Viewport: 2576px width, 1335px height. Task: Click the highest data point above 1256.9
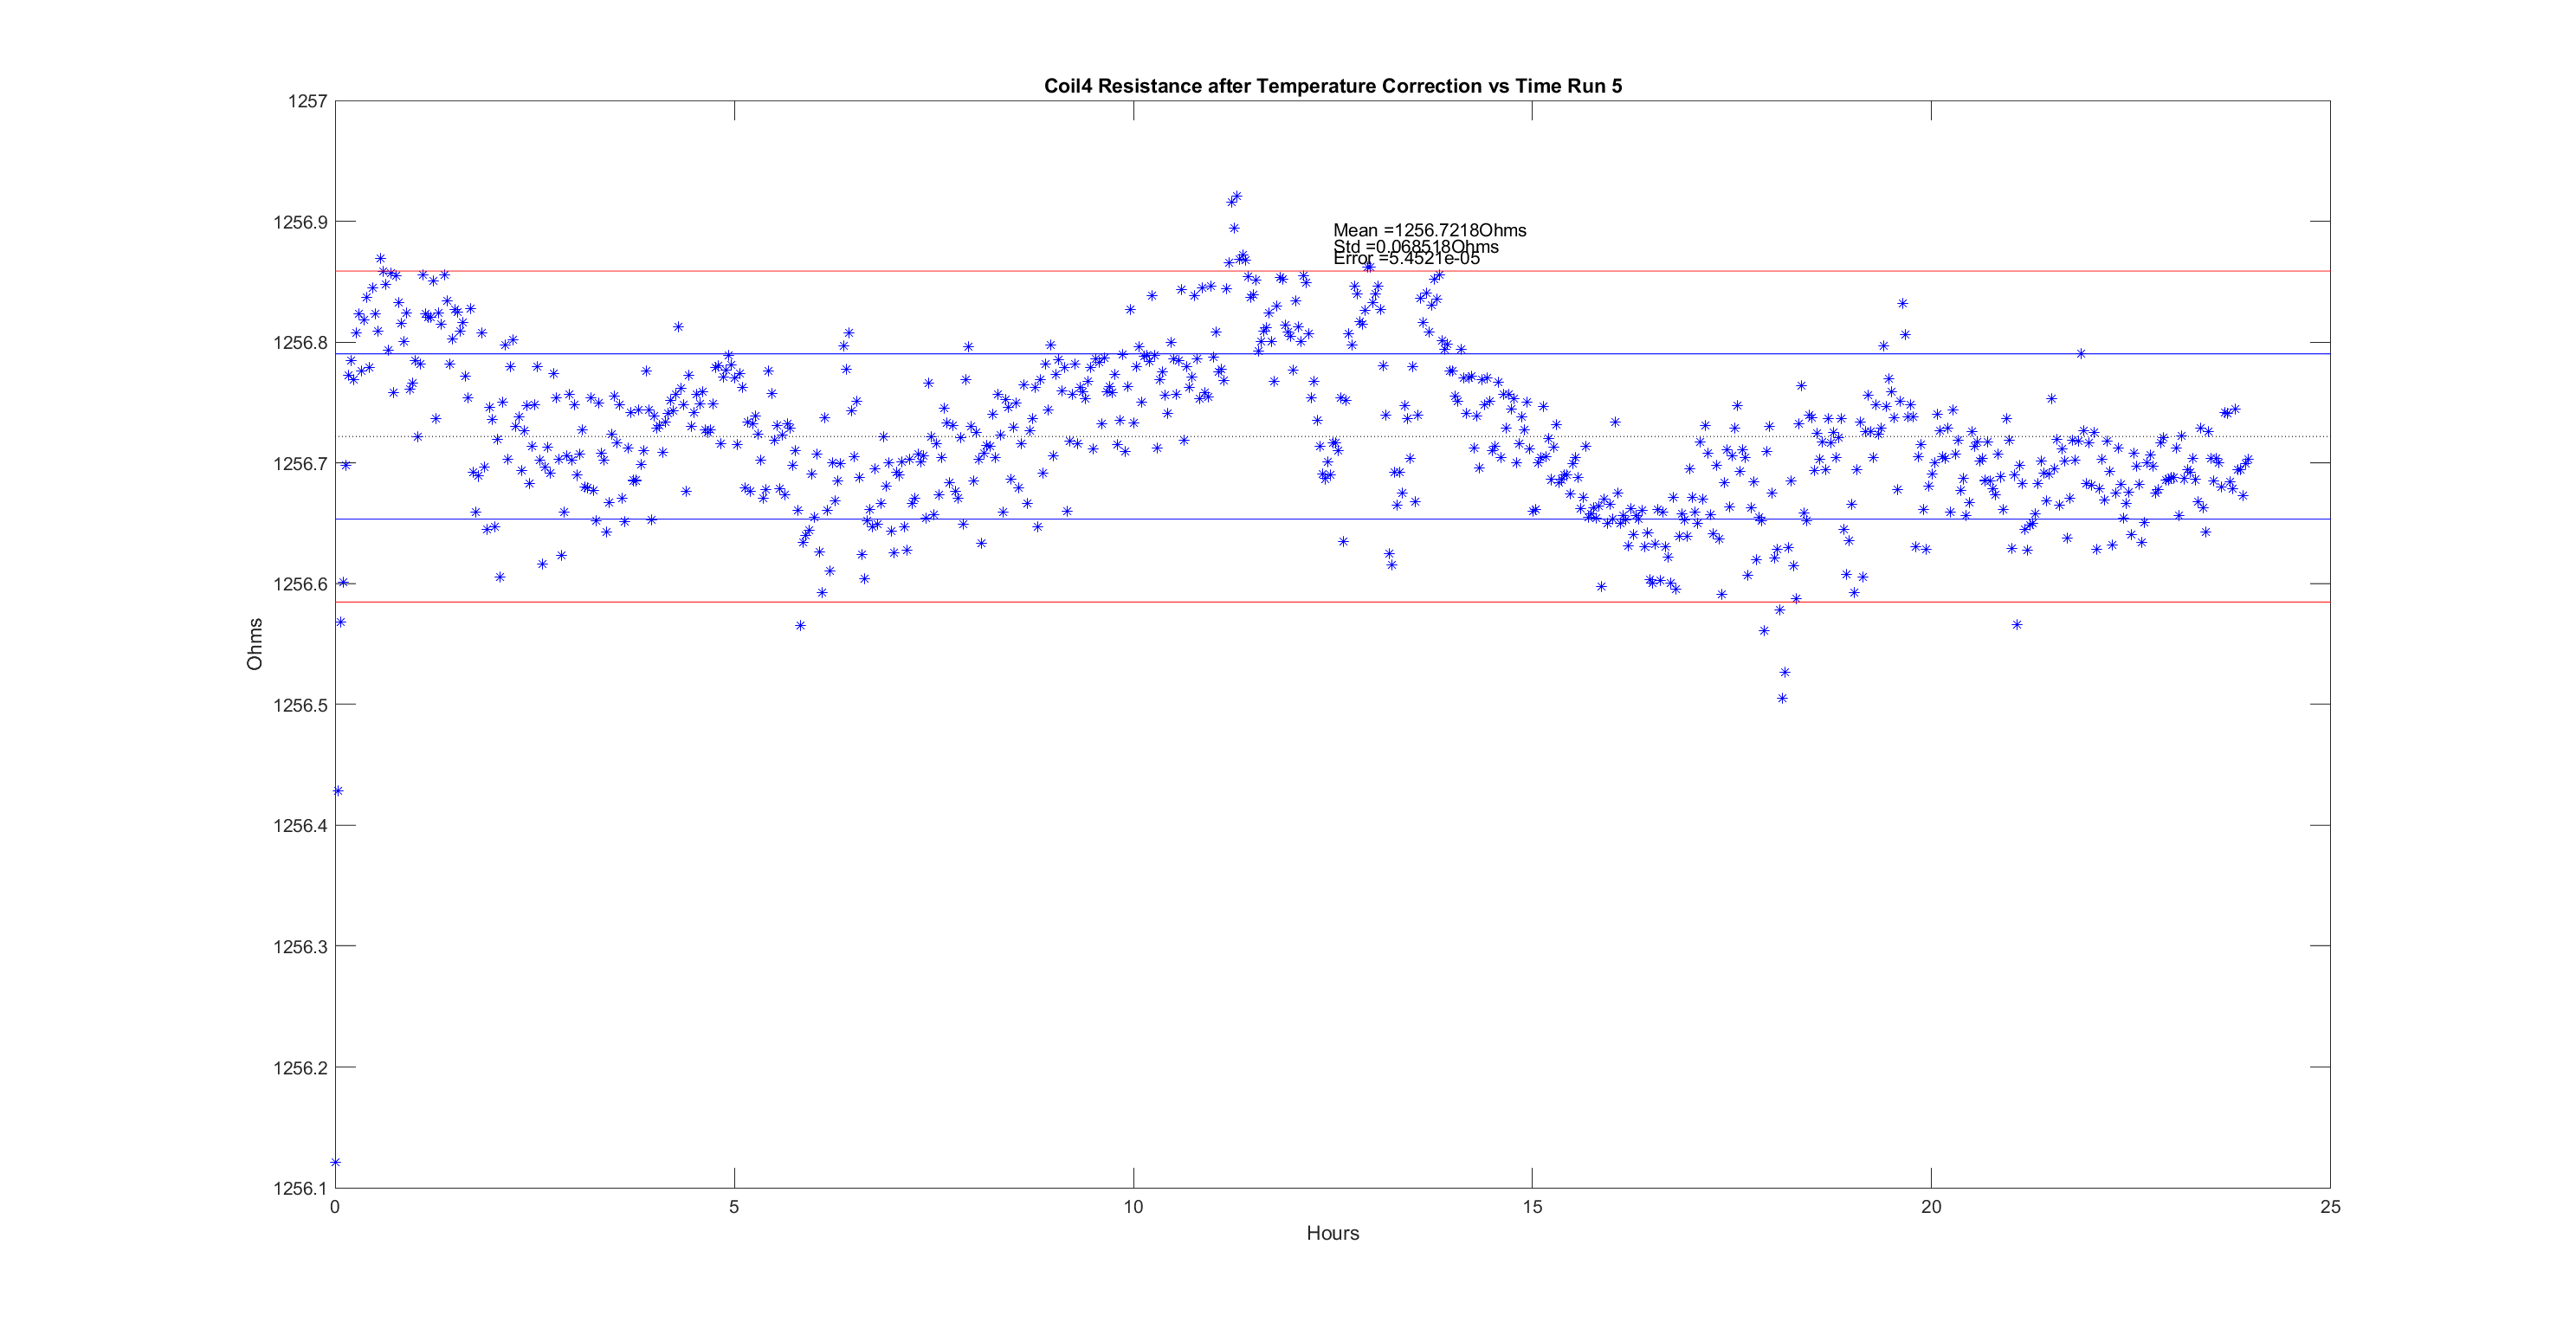point(1237,196)
